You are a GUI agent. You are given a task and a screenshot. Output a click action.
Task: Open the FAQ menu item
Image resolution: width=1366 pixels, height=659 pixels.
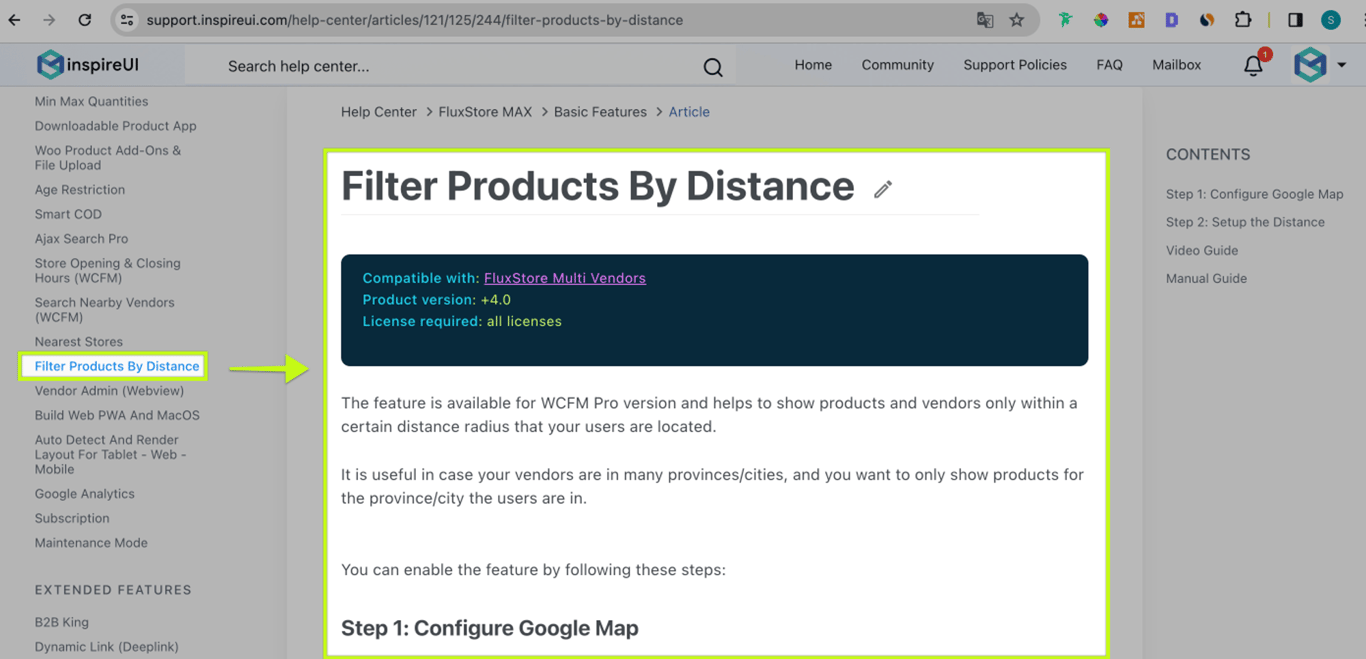(x=1109, y=65)
